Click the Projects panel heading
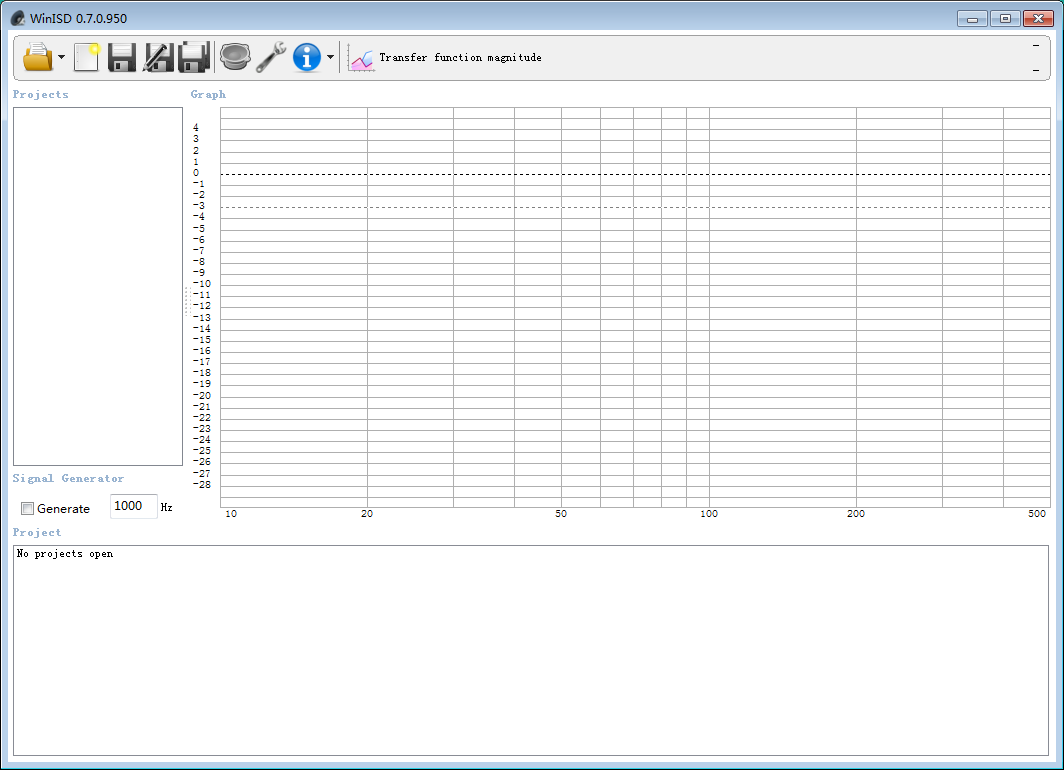The image size is (1064, 770). [41, 94]
